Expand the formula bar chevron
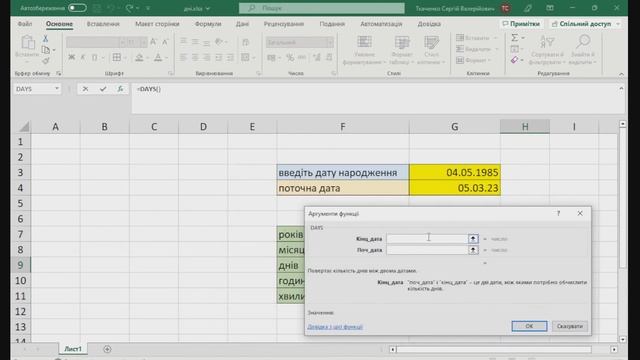Image resolution: width=640 pixels, height=360 pixels. click(621, 89)
